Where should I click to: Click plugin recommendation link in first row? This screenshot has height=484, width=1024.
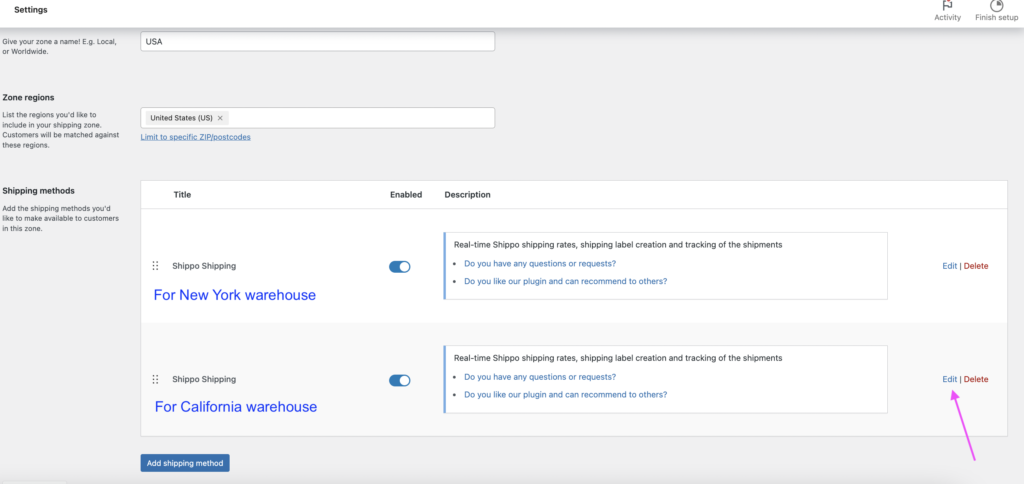click(566, 281)
